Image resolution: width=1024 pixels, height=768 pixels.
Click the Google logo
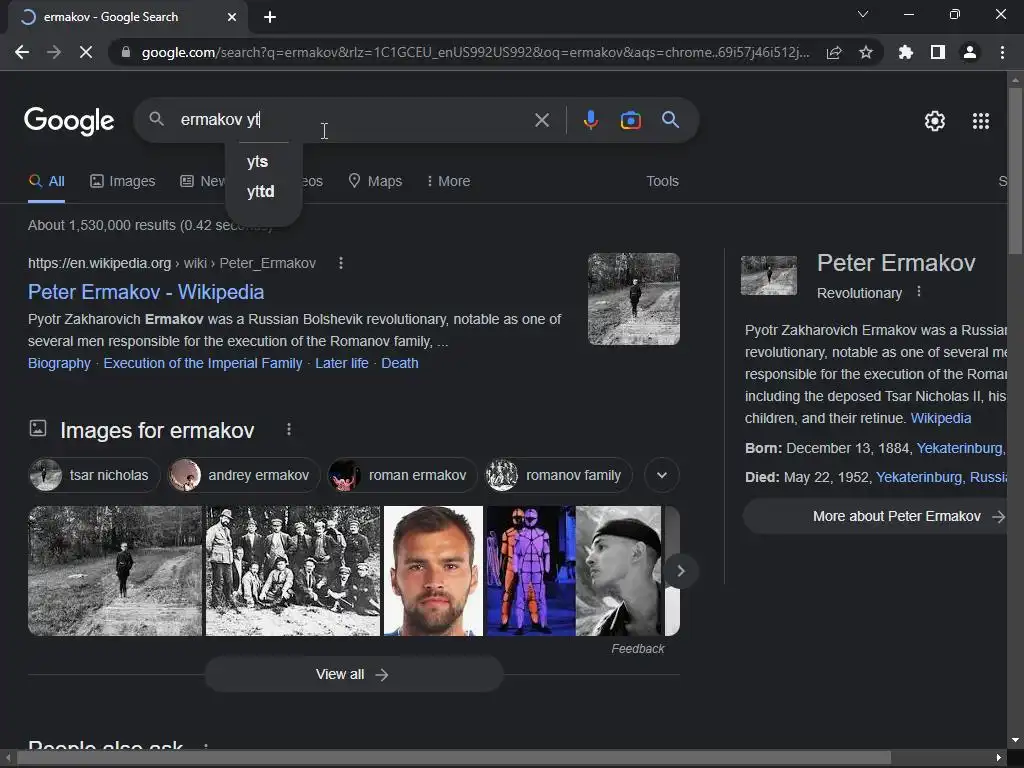click(69, 120)
